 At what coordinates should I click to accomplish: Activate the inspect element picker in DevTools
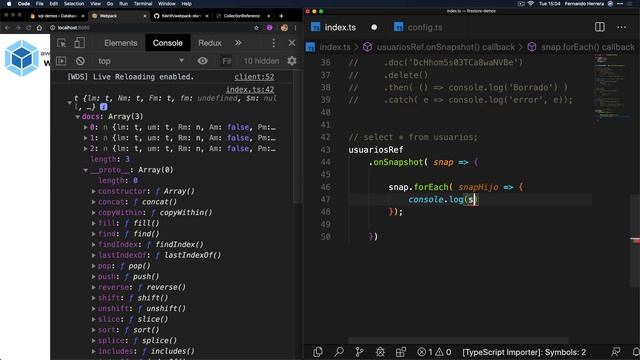click(x=62, y=43)
